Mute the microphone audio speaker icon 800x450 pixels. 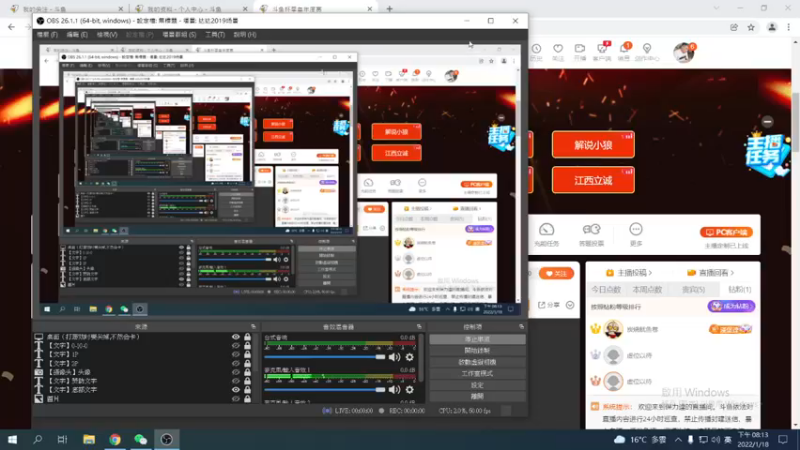[394, 390]
